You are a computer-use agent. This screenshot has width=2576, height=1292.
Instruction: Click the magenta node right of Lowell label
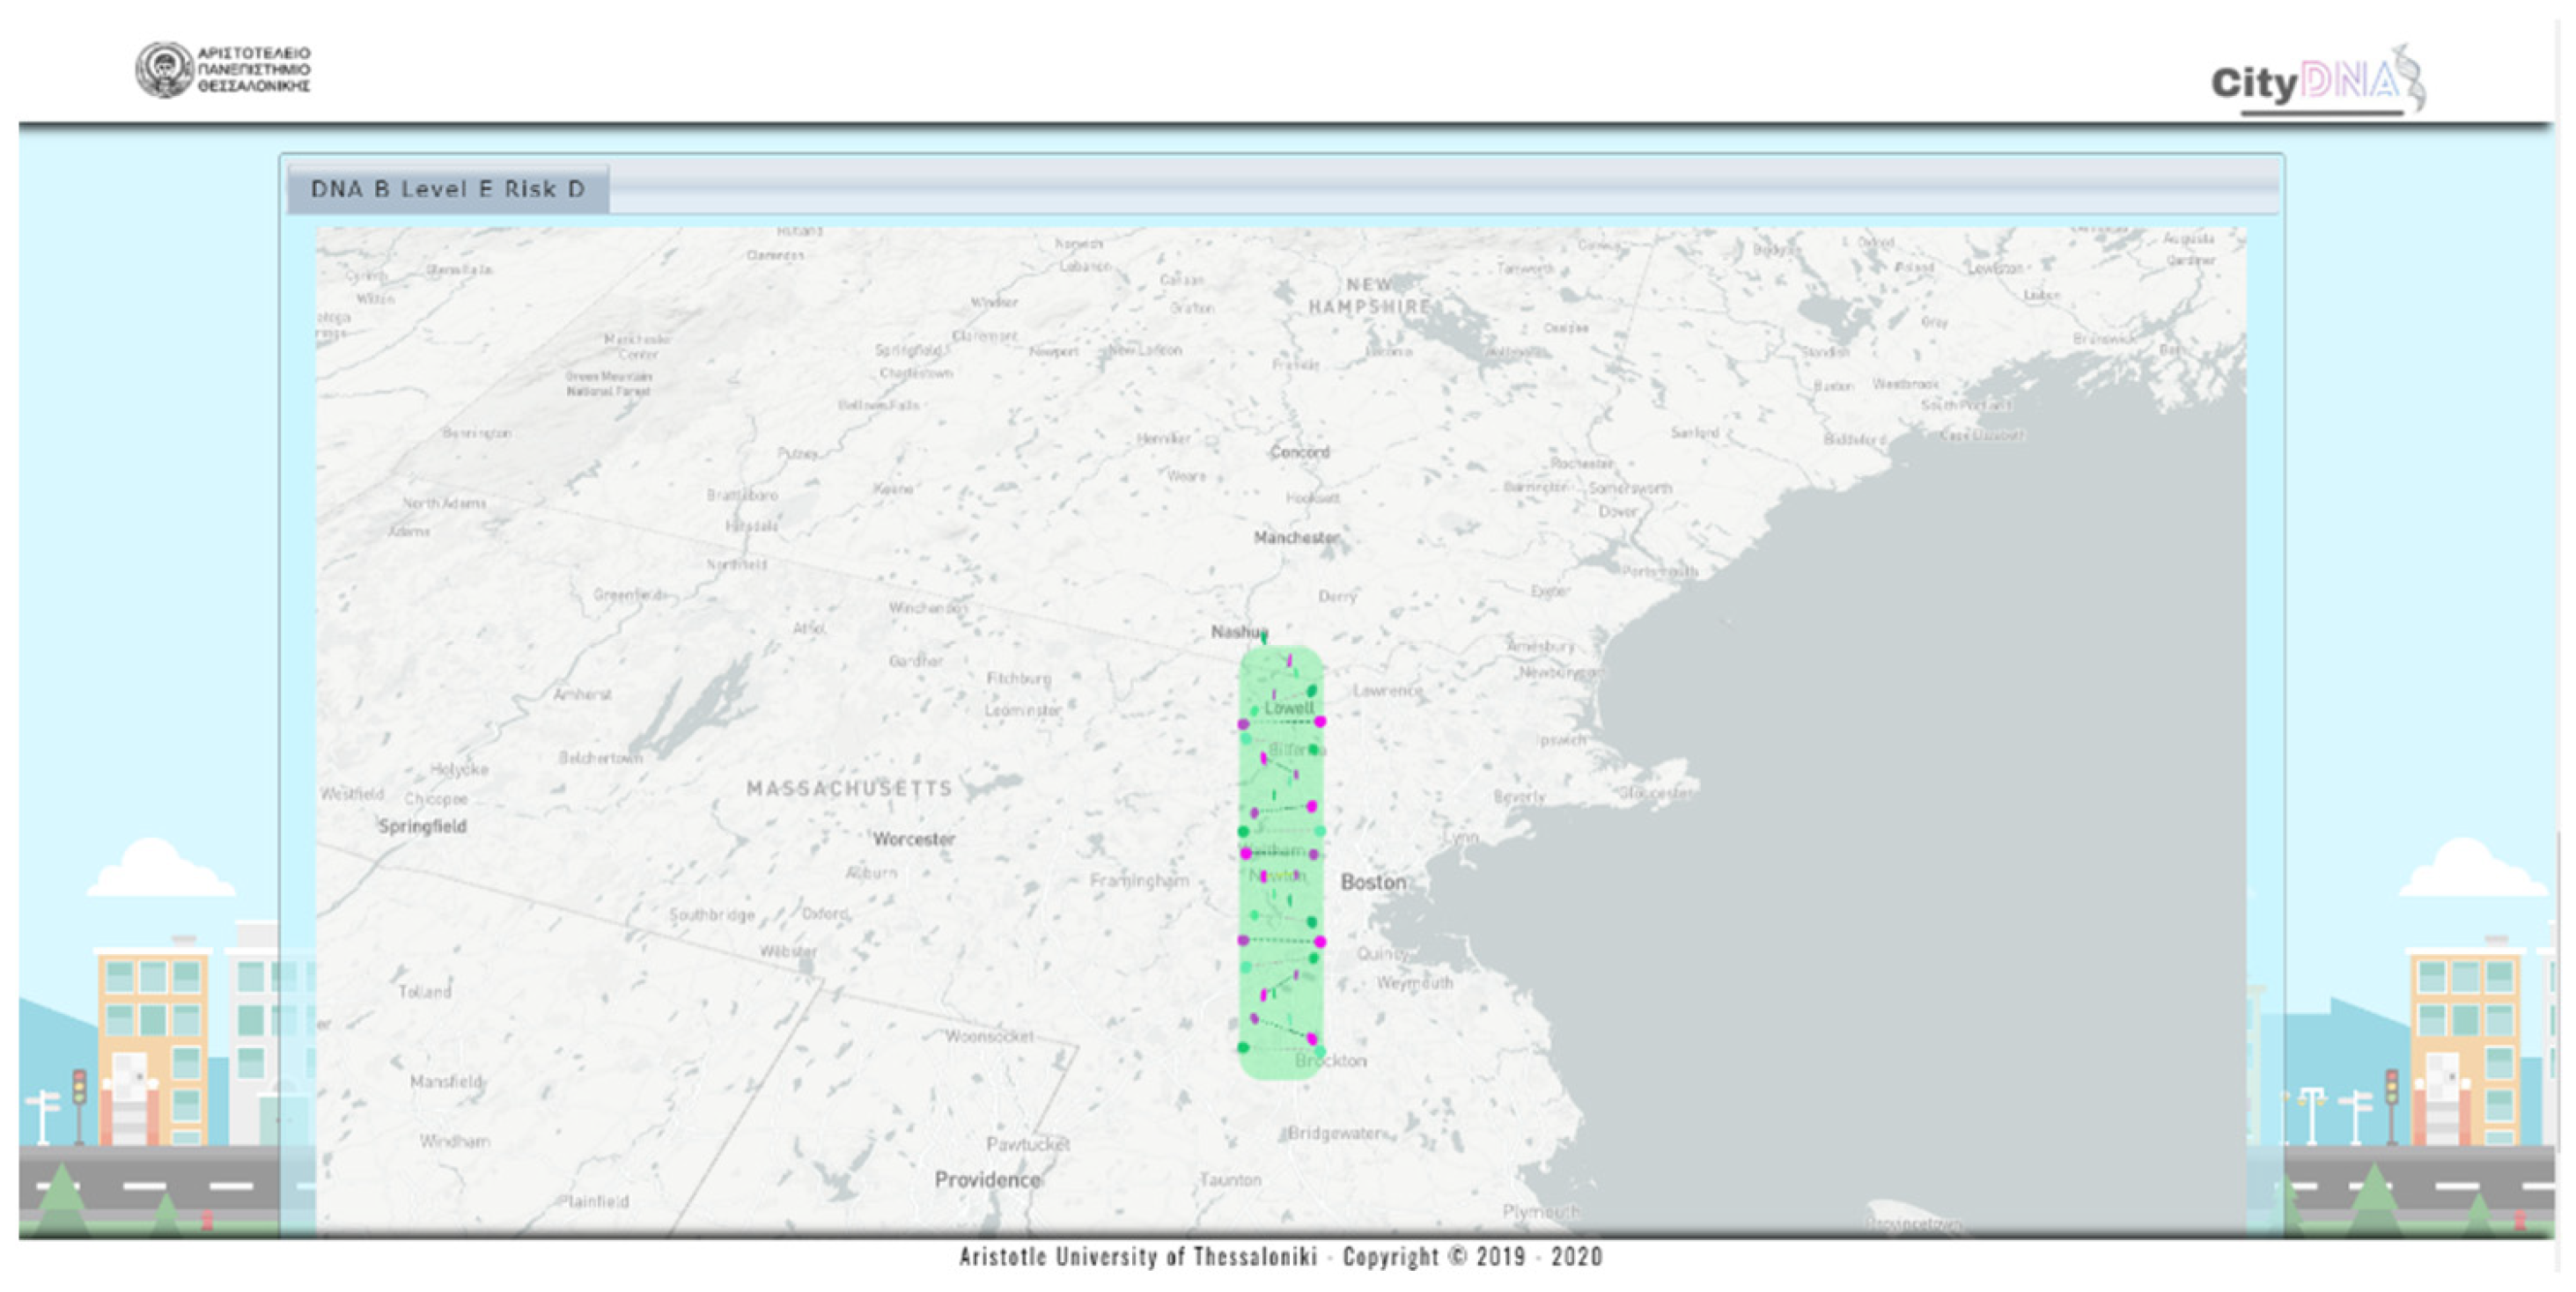click(x=1320, y=721)
